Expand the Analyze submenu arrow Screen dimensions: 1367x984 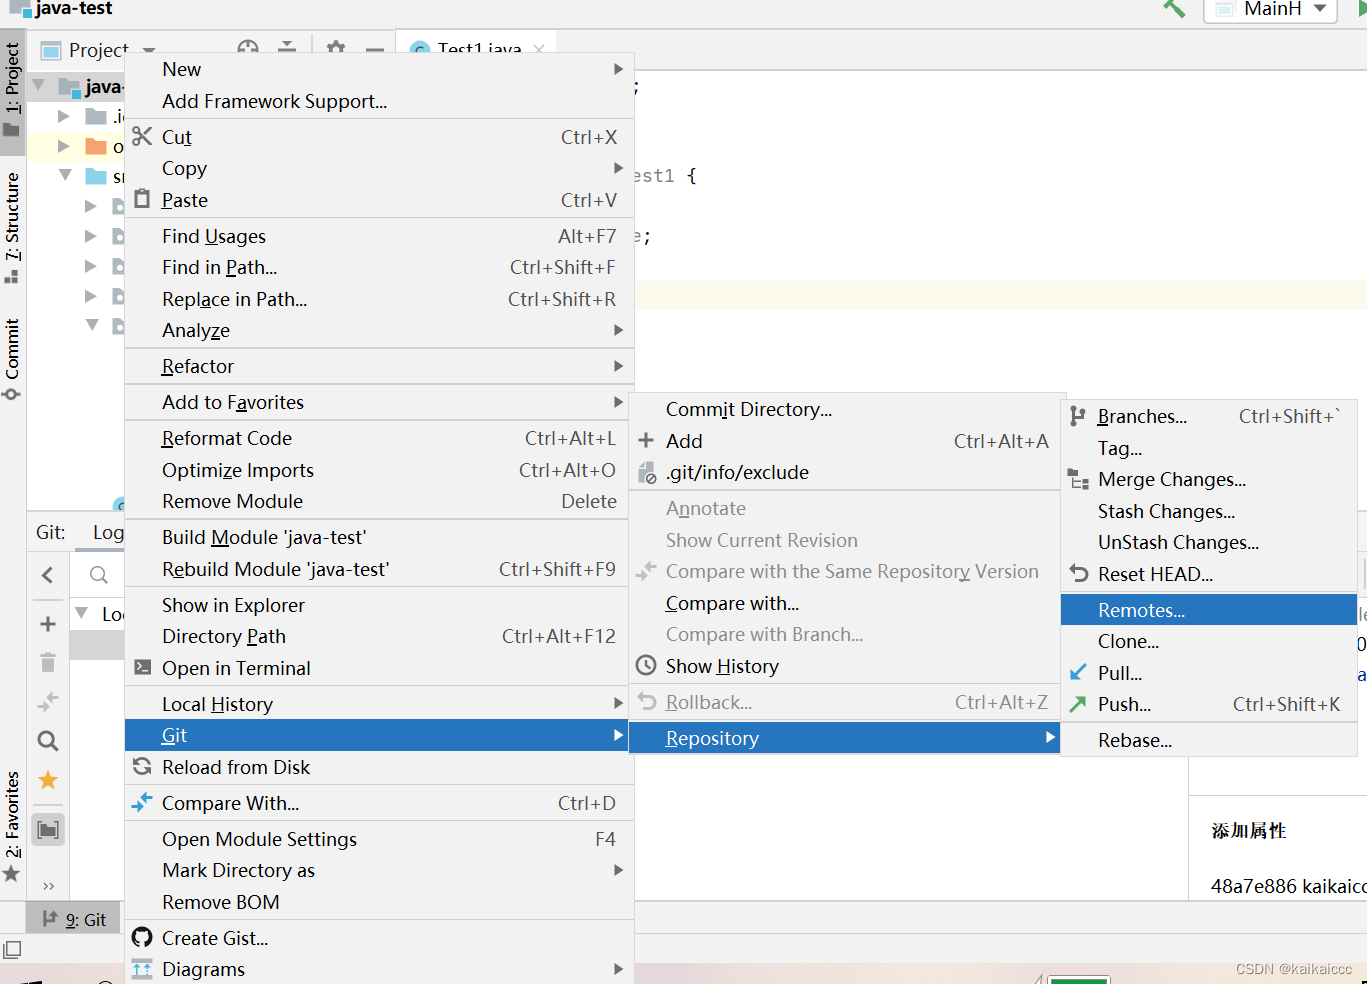618,330
